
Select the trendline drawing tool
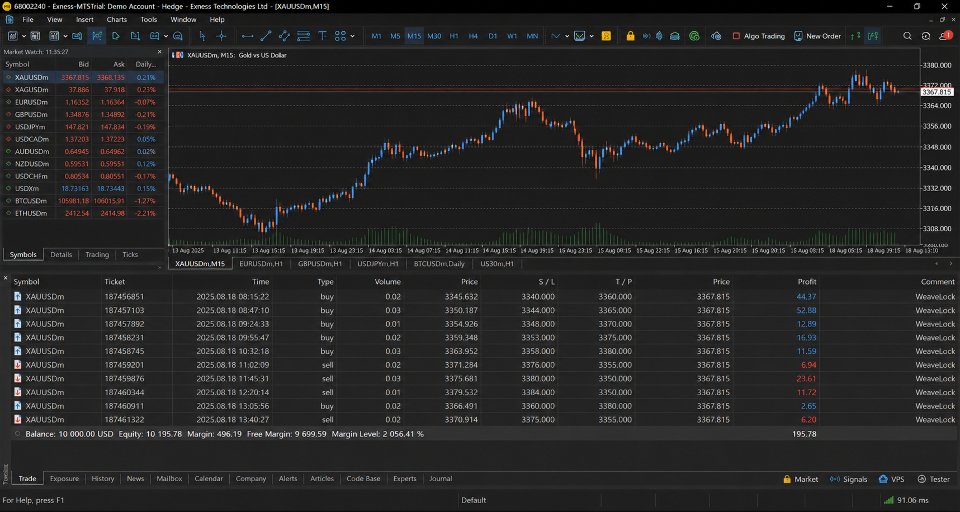266,36
